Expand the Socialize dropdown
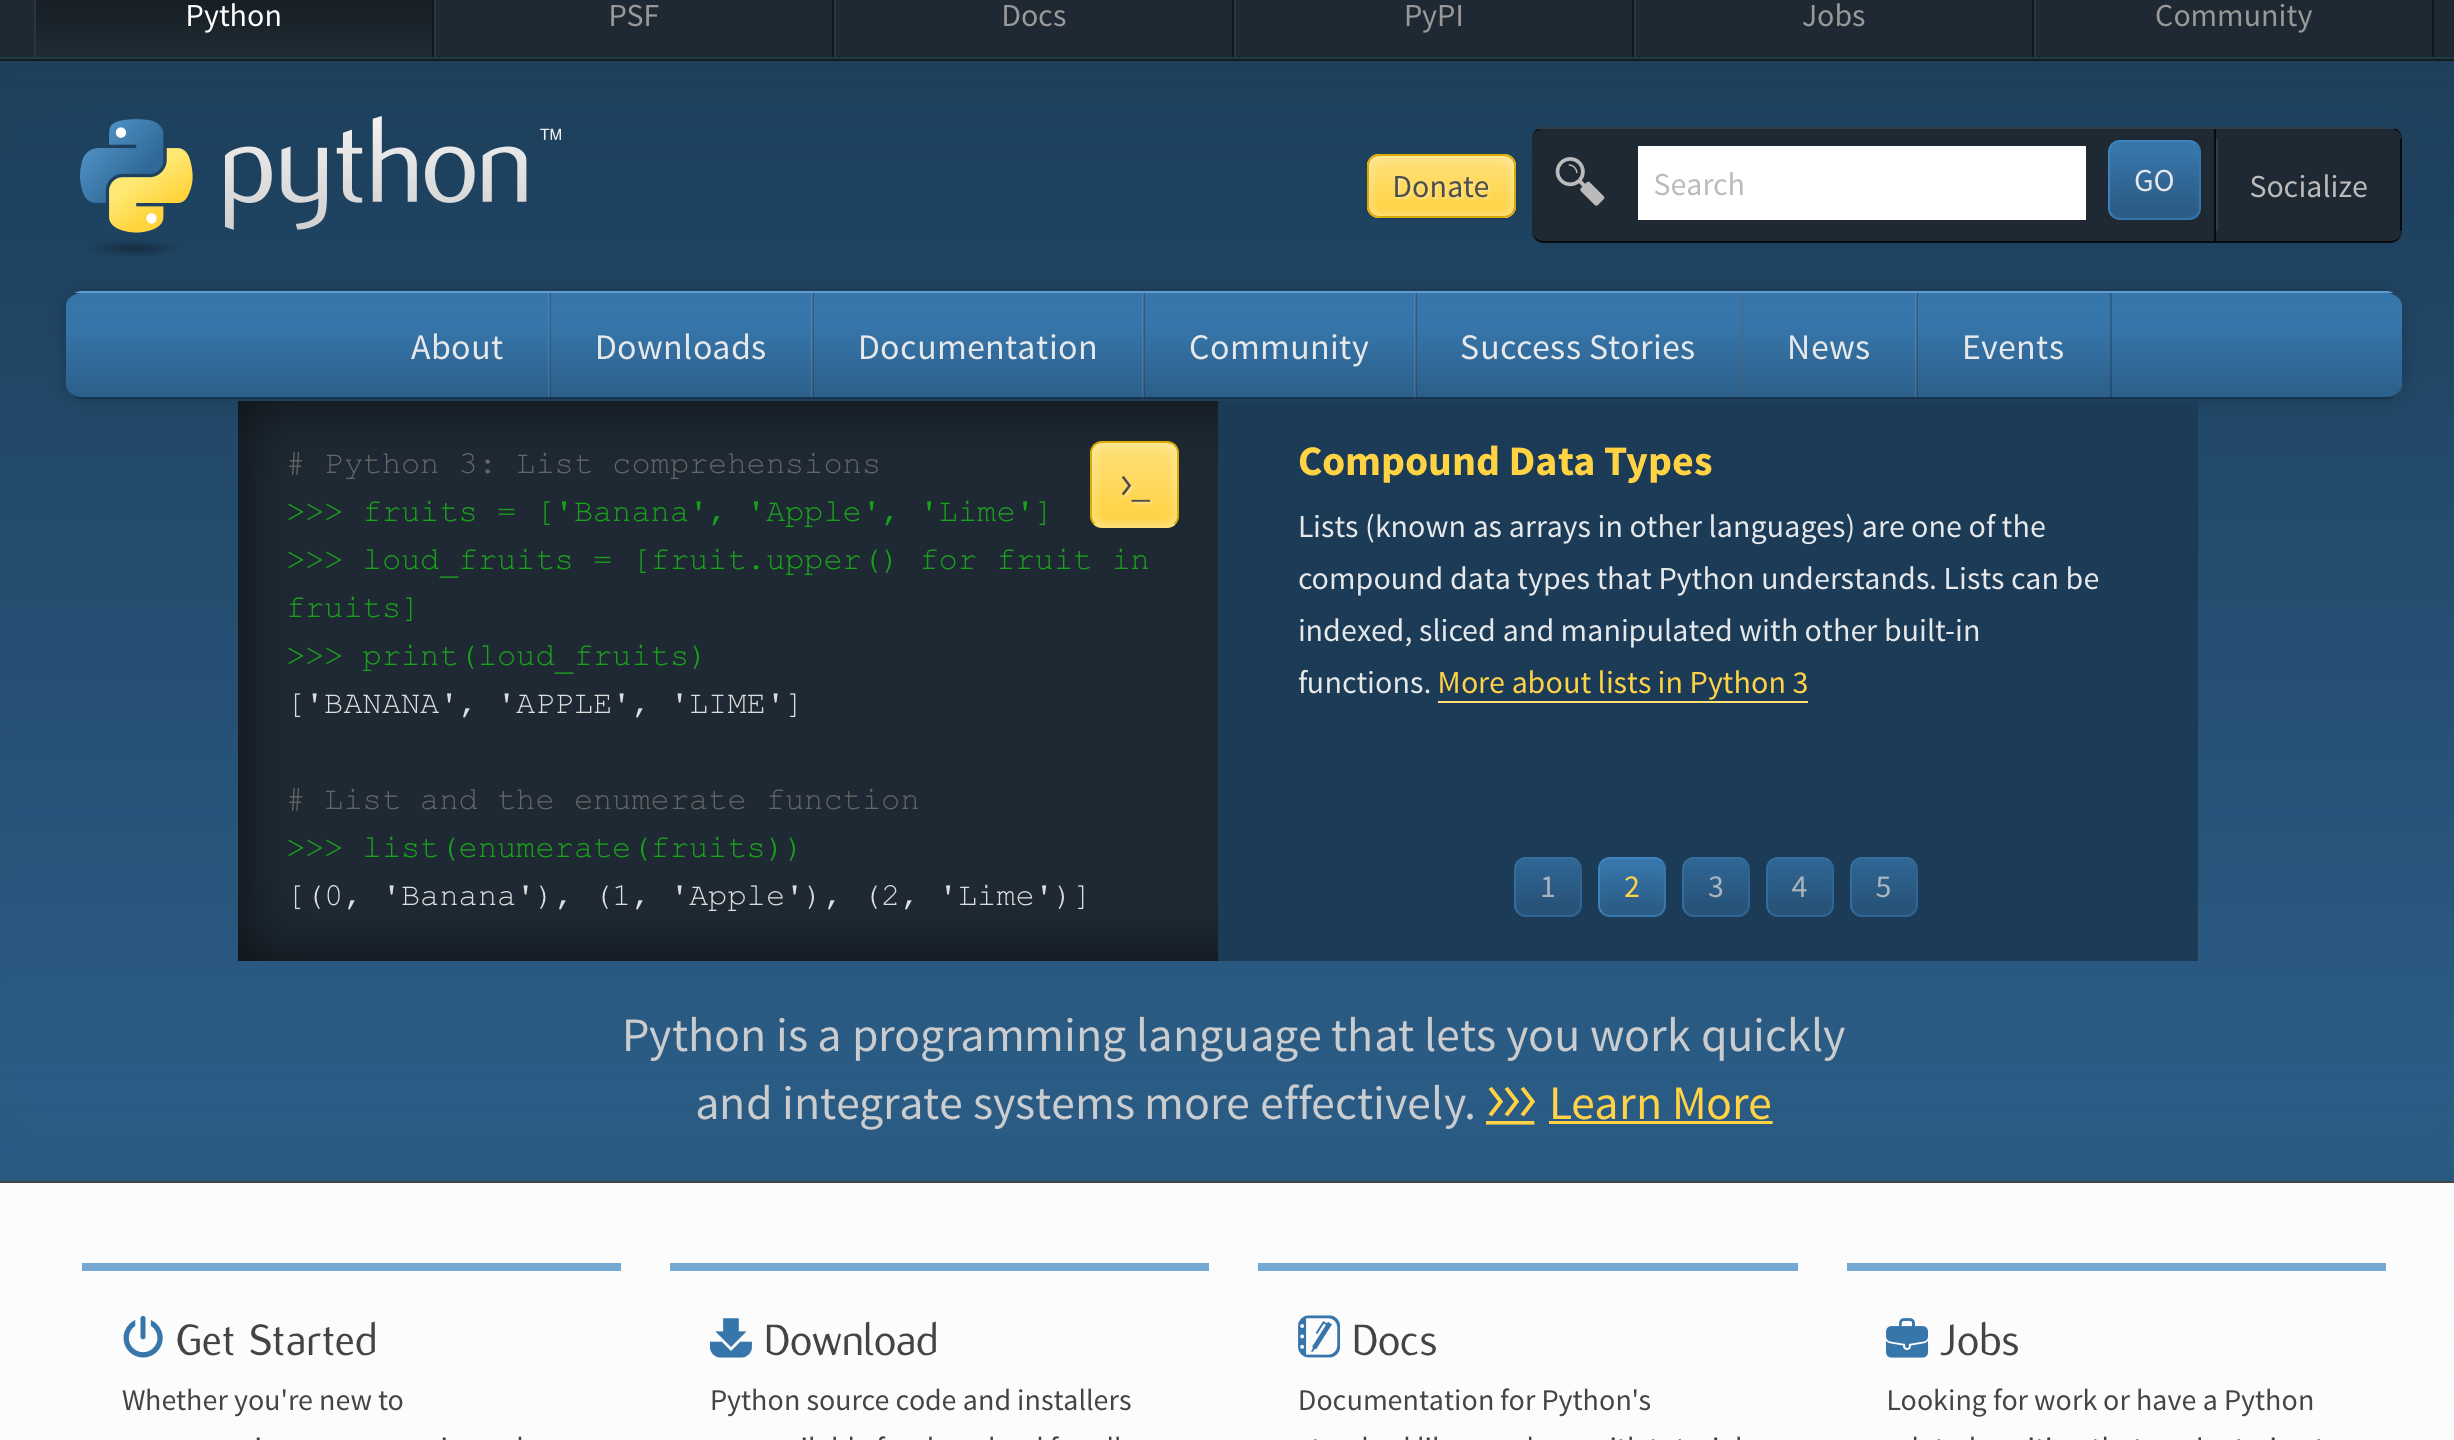This screenshot has width=2454, height=1440. point(2308,186)
